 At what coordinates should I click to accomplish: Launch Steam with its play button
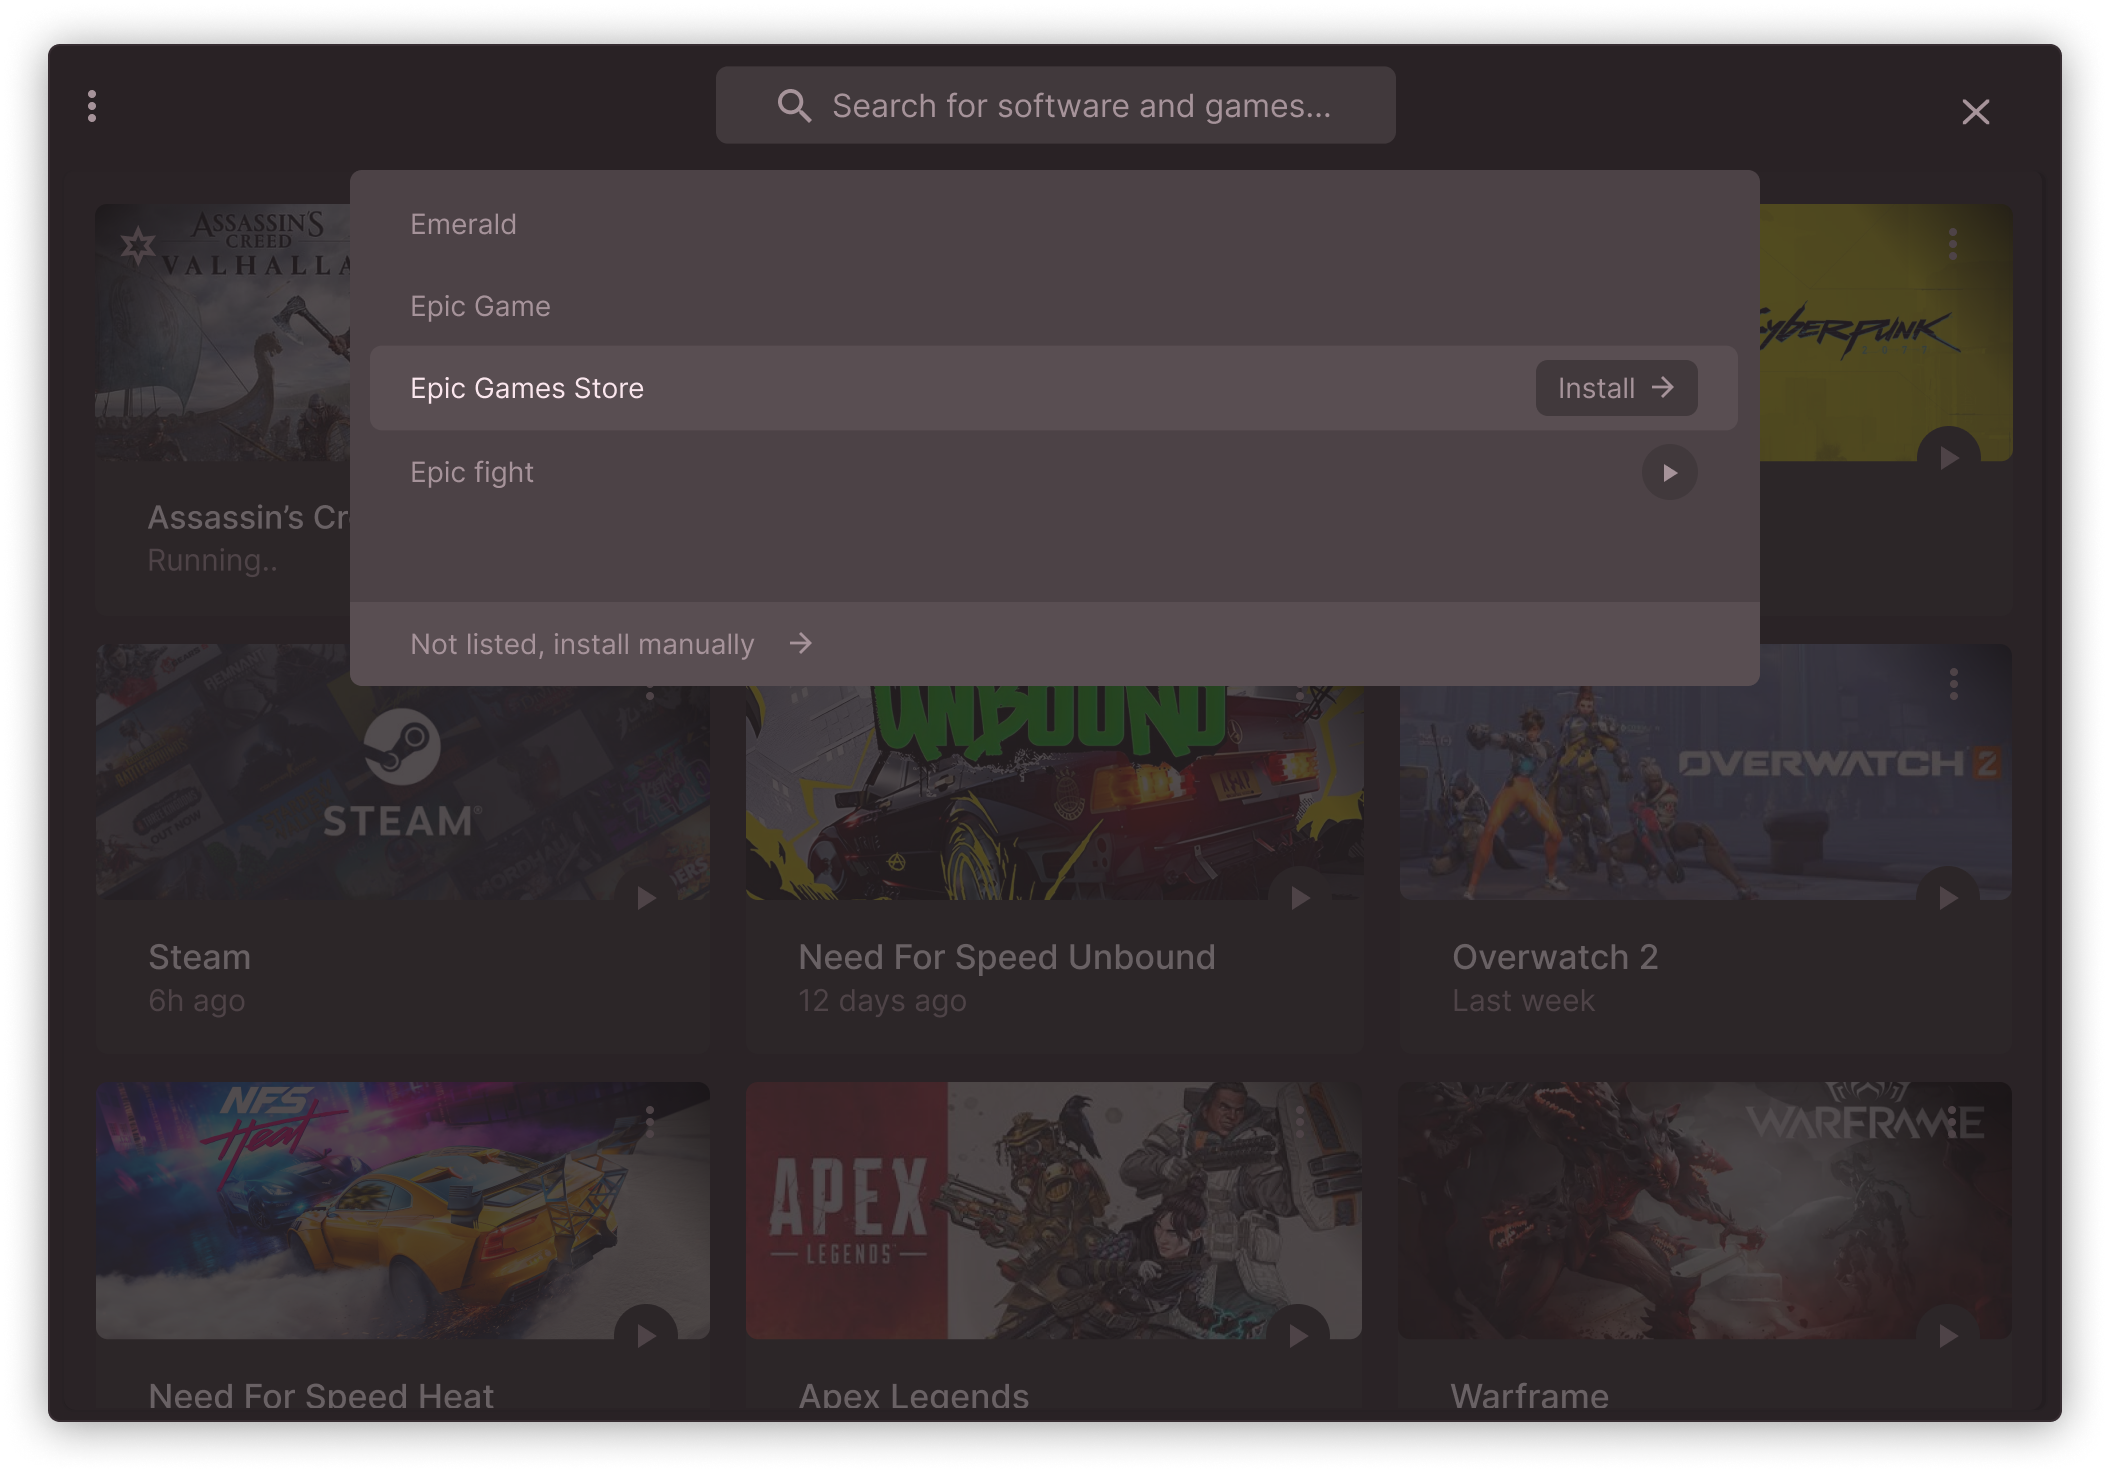point(646,898)
